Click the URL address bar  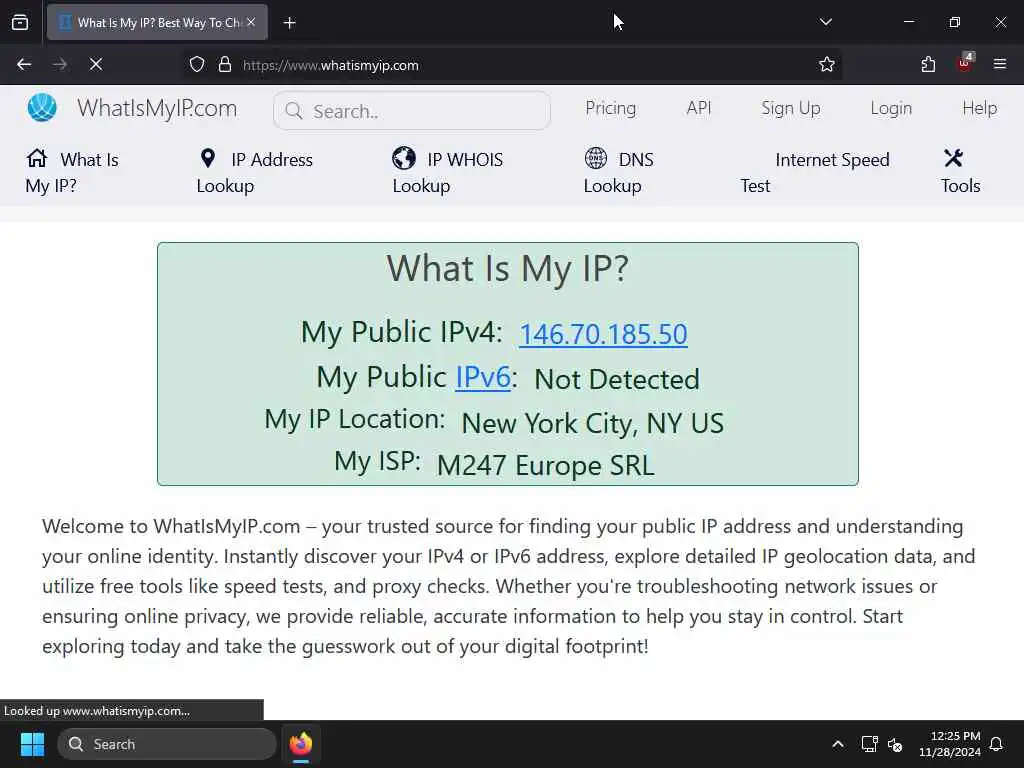pos(513,65)
